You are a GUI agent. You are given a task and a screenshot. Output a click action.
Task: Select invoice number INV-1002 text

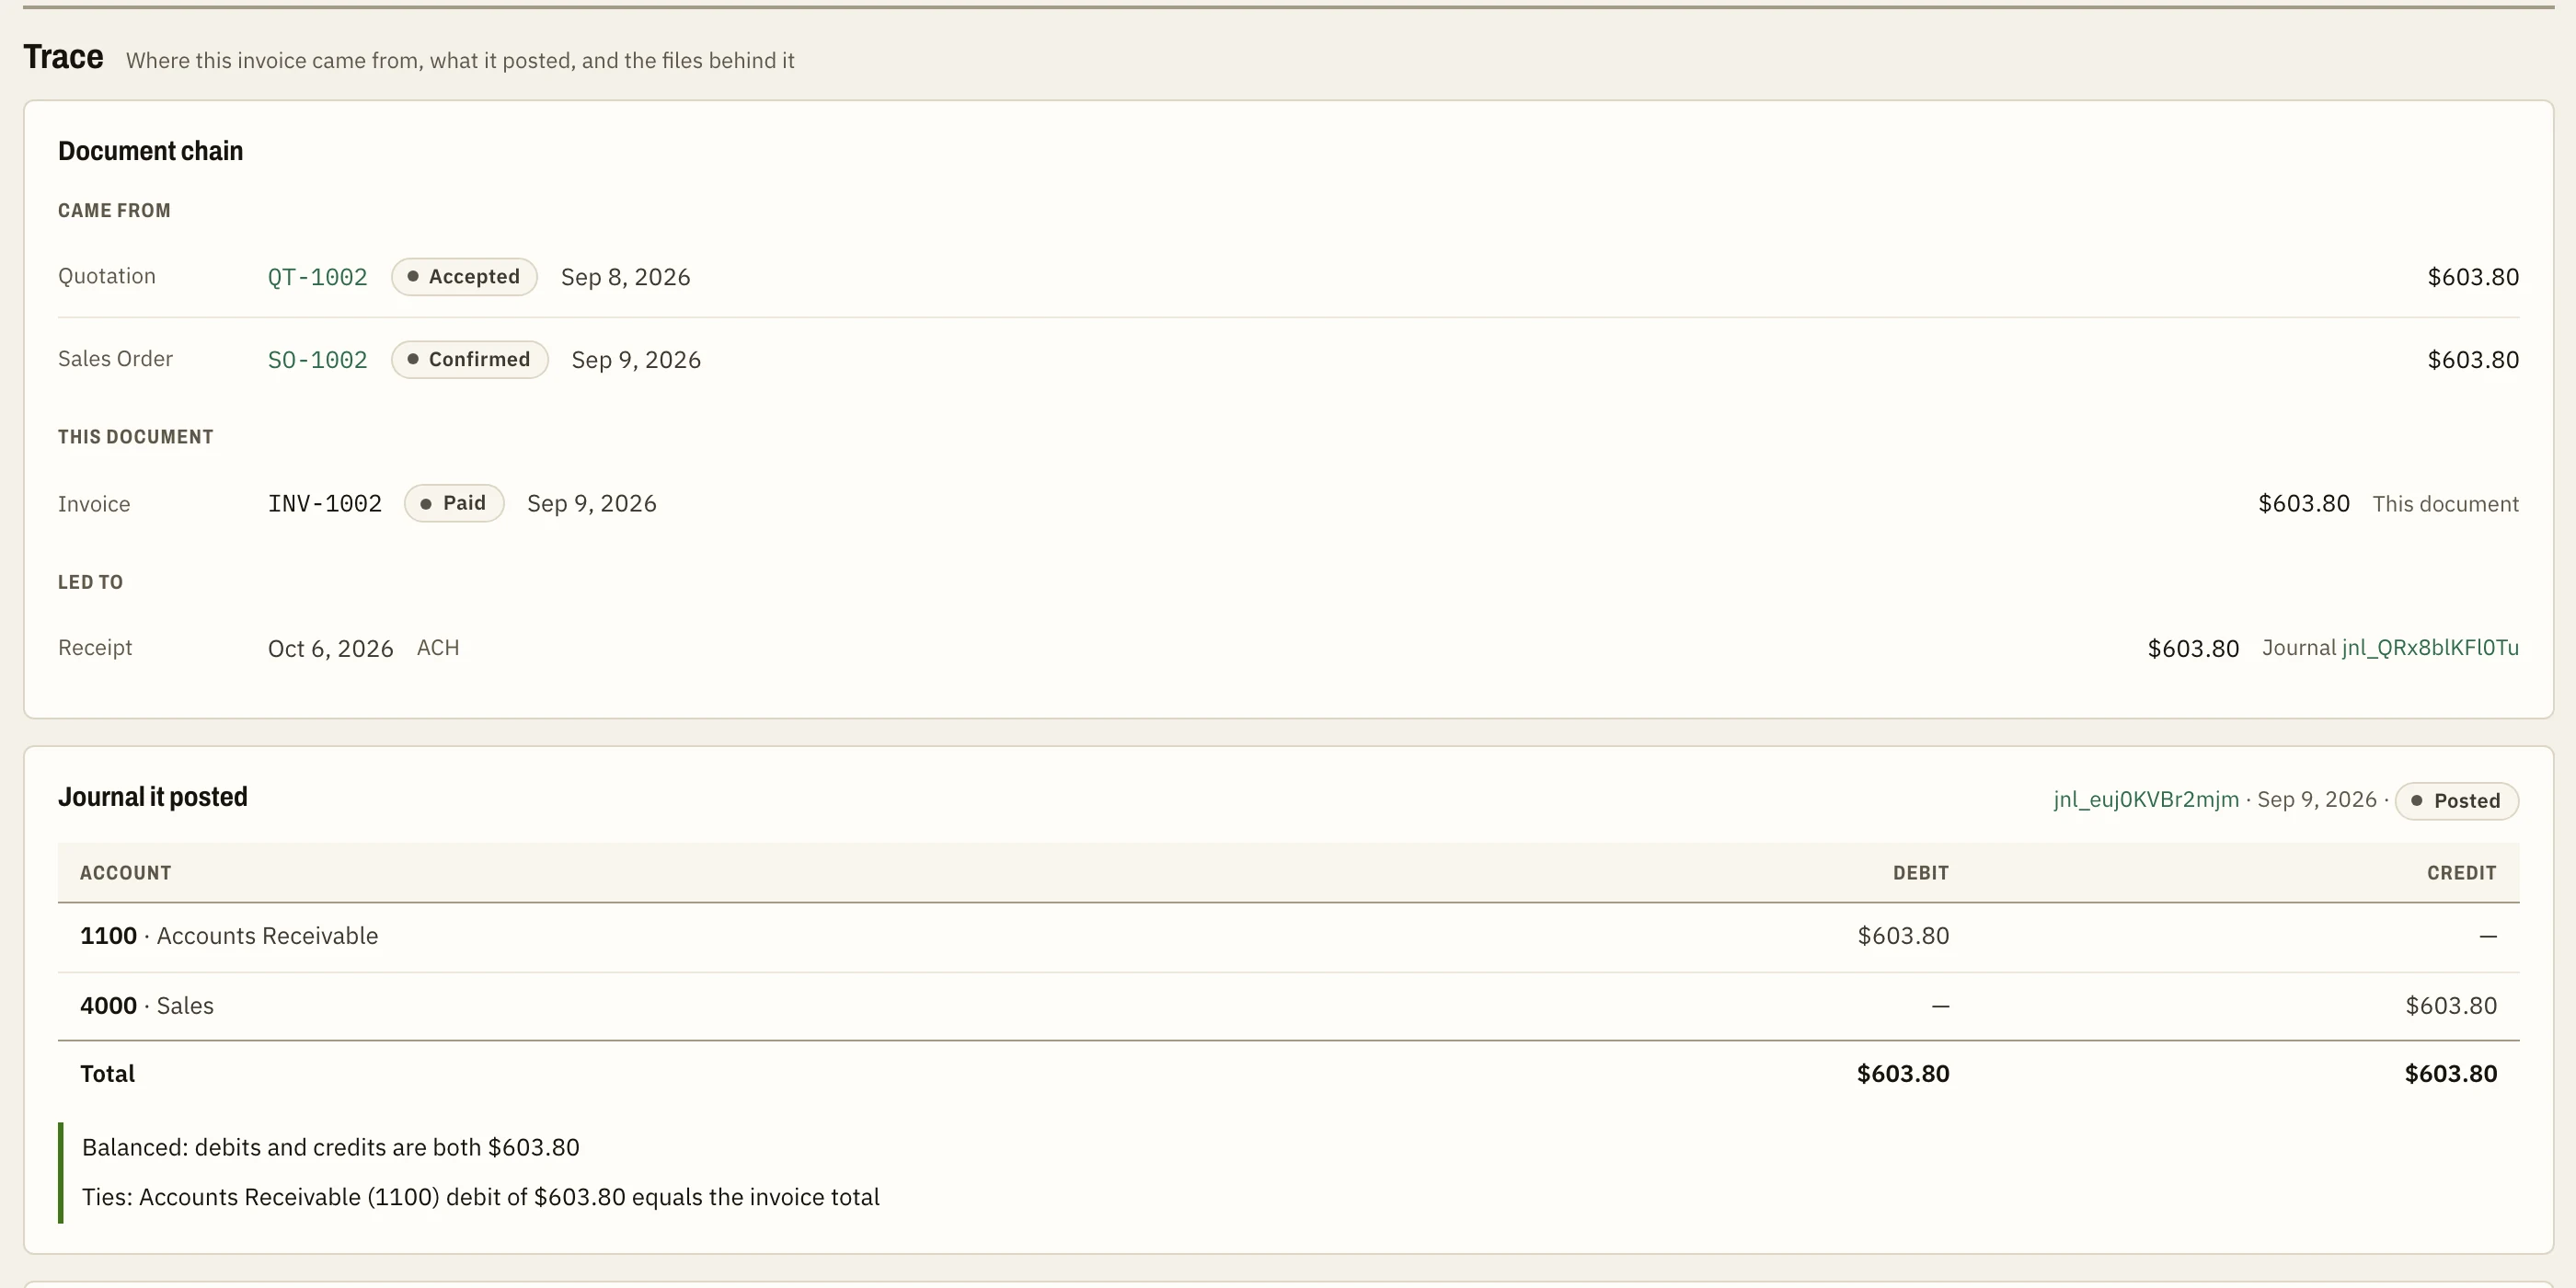[x=325, y=504]
